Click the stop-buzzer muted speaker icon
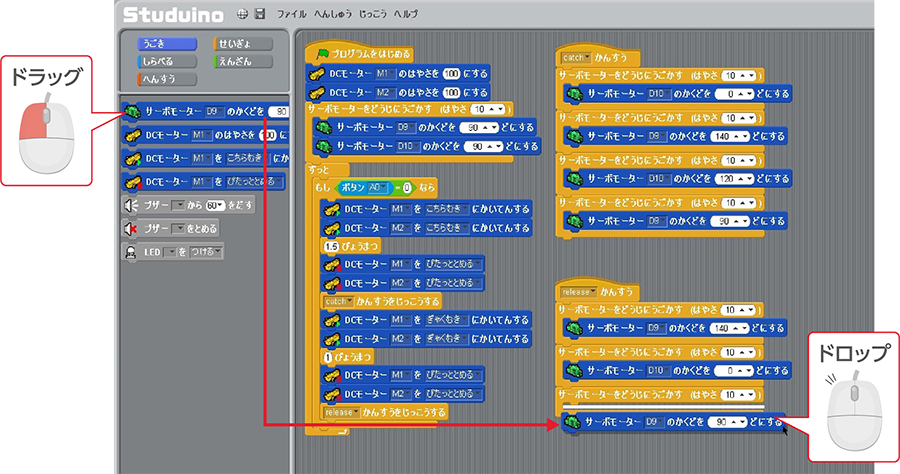The image size is (900, 474). pos(130,228)
